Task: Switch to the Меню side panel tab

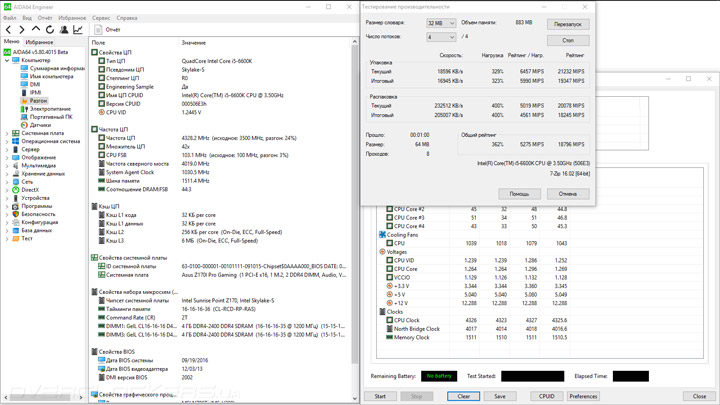Action: [x=11, y=41]
